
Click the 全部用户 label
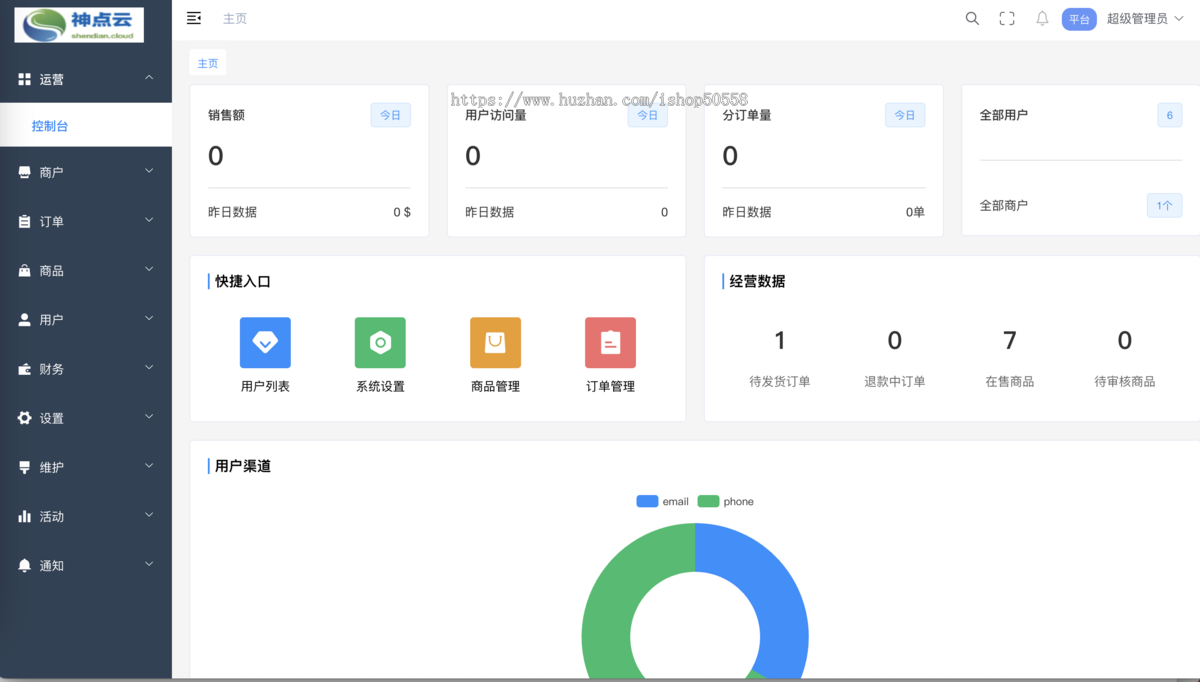coord(1004,115)
